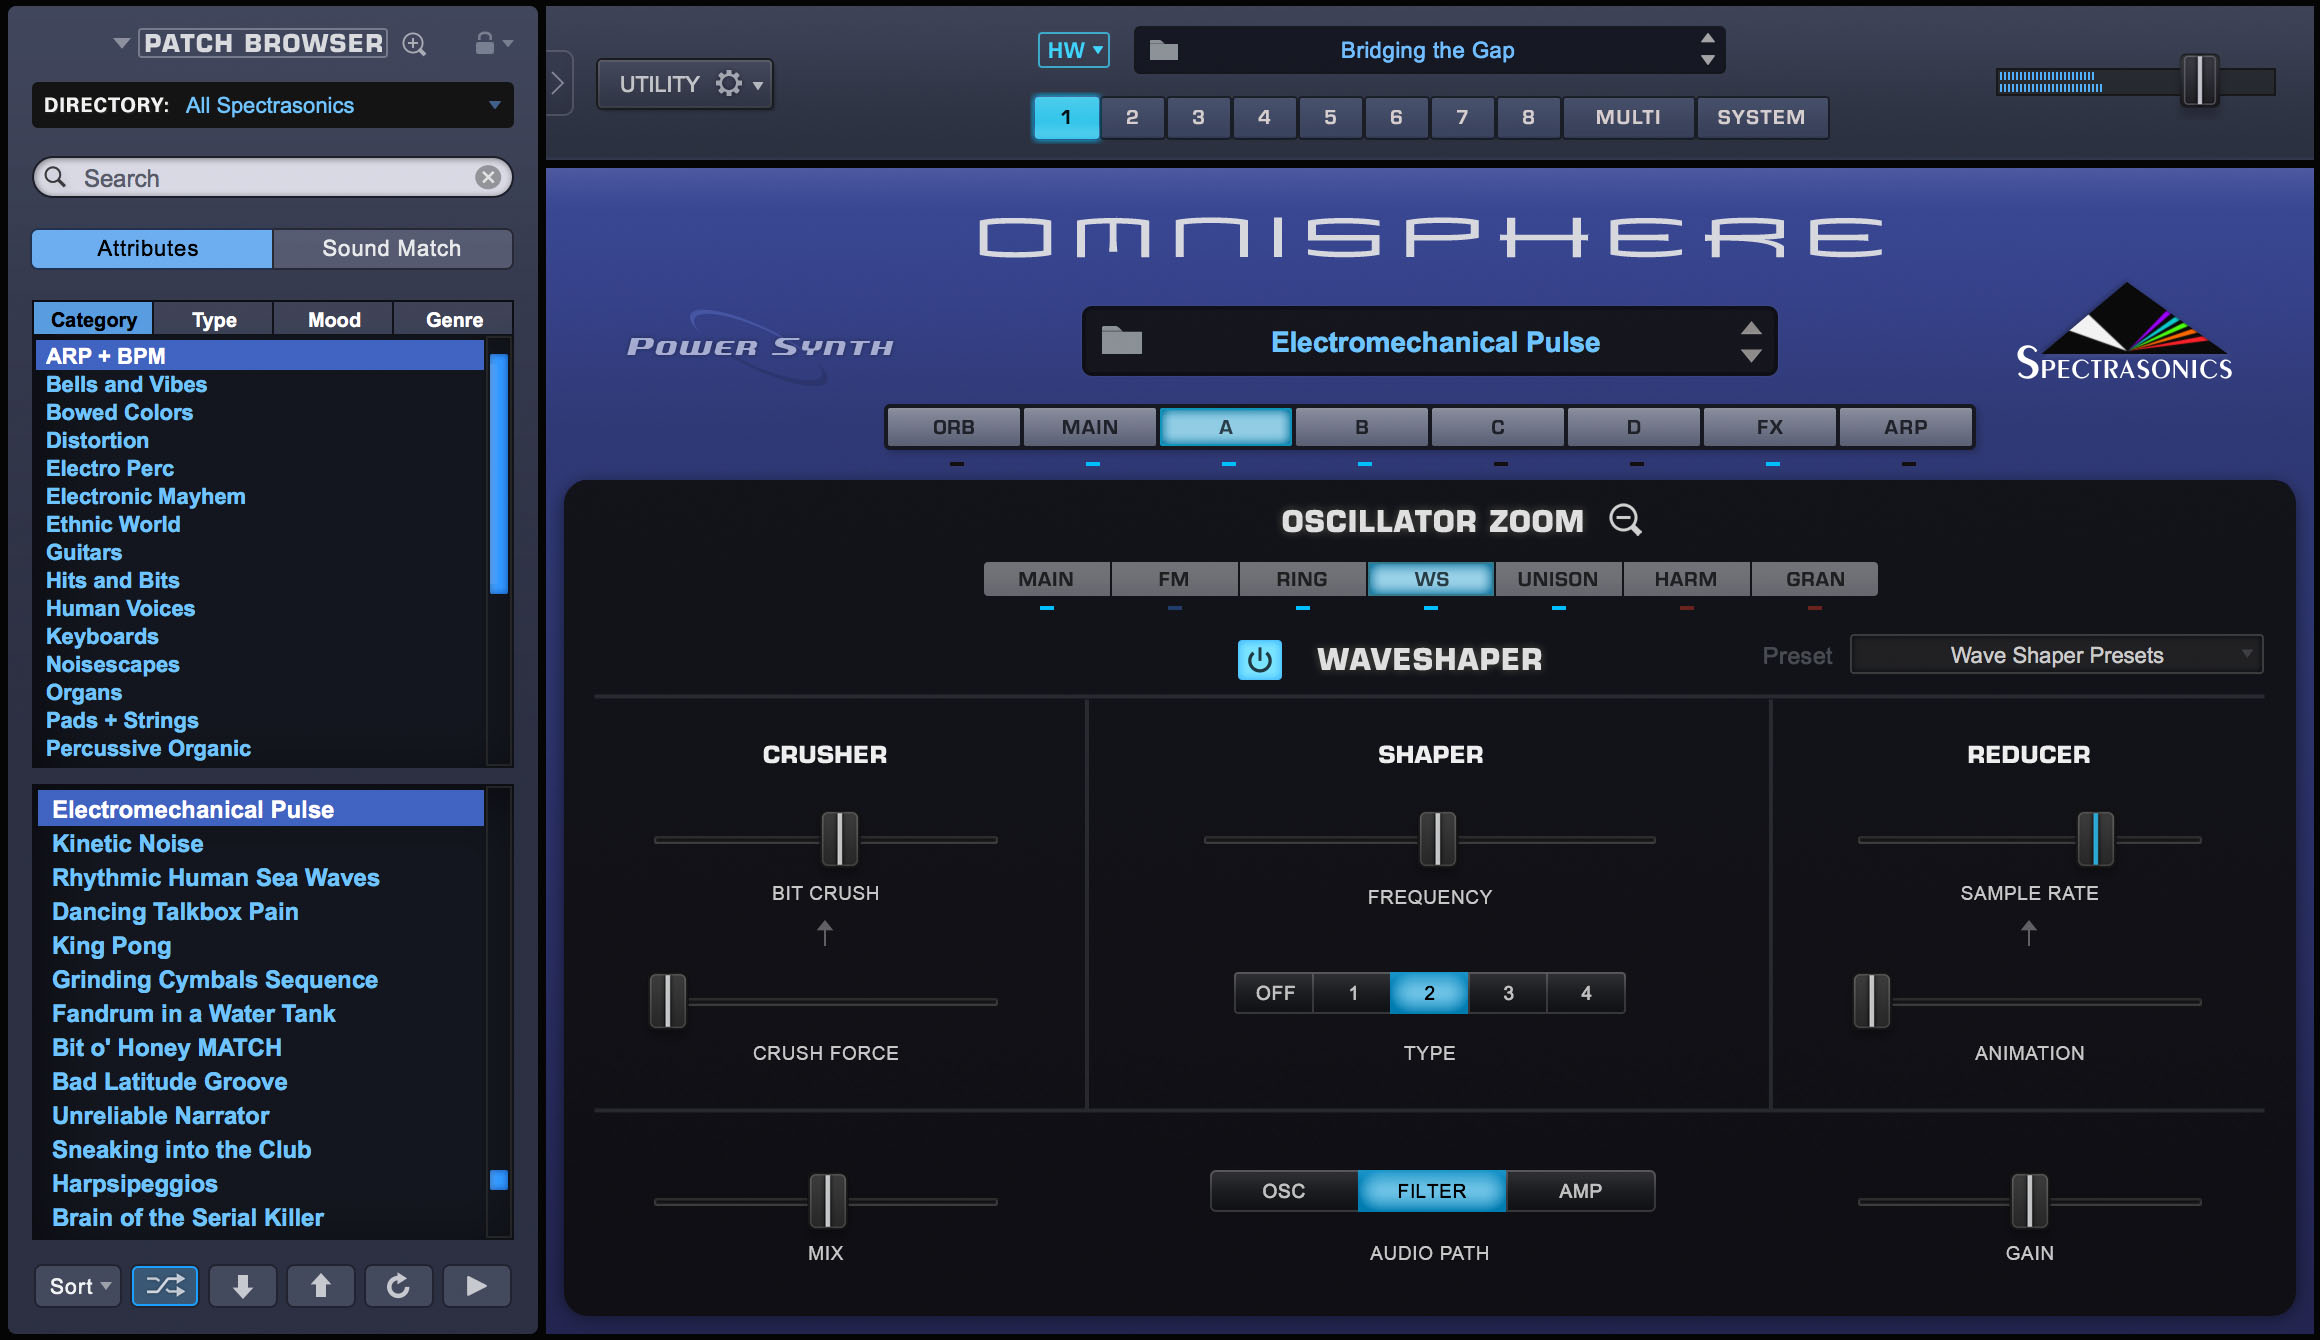Click the Patch Browser zoom magnifier icon
2320x1340 pixels.
[x=414, y=44]
